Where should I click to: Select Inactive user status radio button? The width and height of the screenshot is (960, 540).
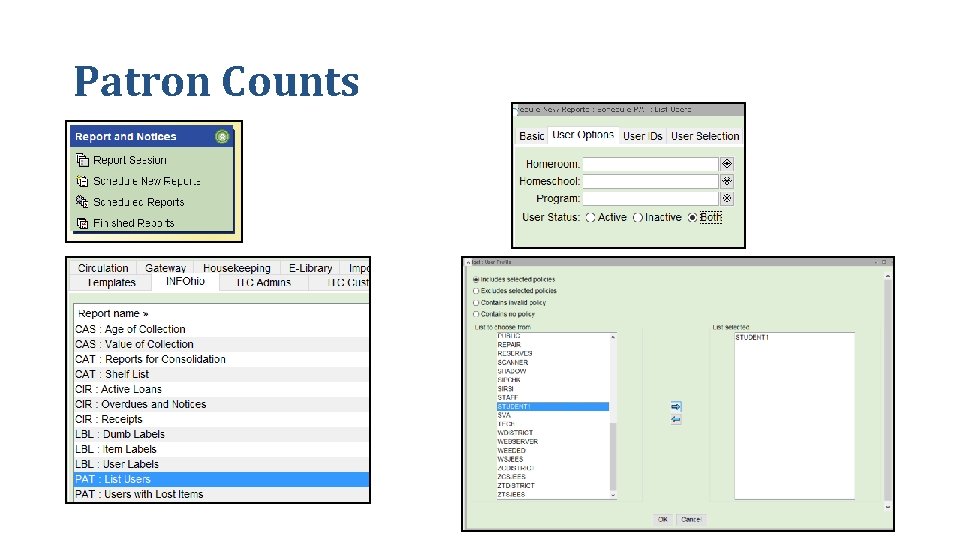pos(638,217)
